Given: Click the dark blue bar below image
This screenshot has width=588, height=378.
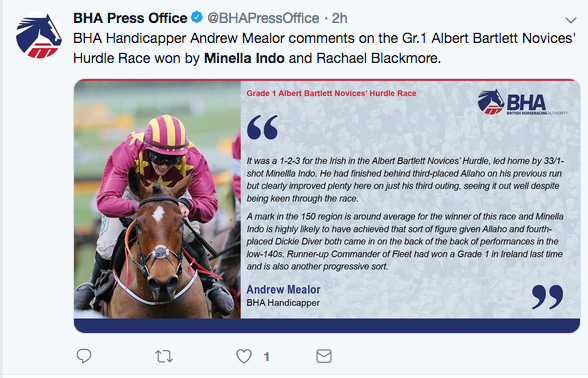Looking at the screenshot, I should 327,326.
